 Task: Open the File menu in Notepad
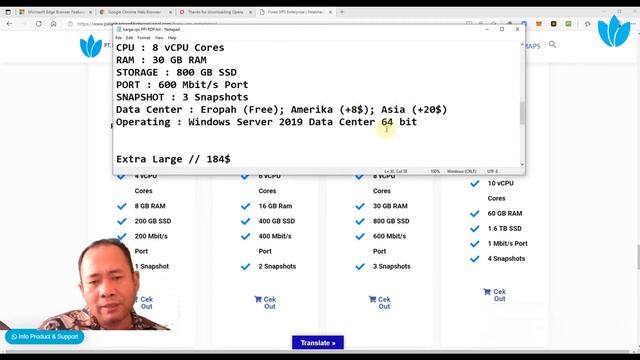click(118, 38)
